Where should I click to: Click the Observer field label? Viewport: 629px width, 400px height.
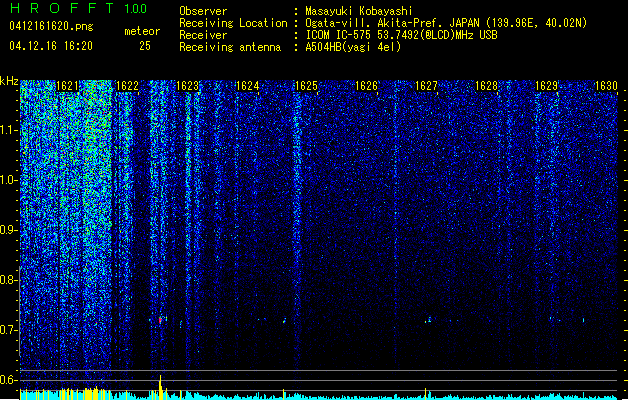(x=203, y=11)
